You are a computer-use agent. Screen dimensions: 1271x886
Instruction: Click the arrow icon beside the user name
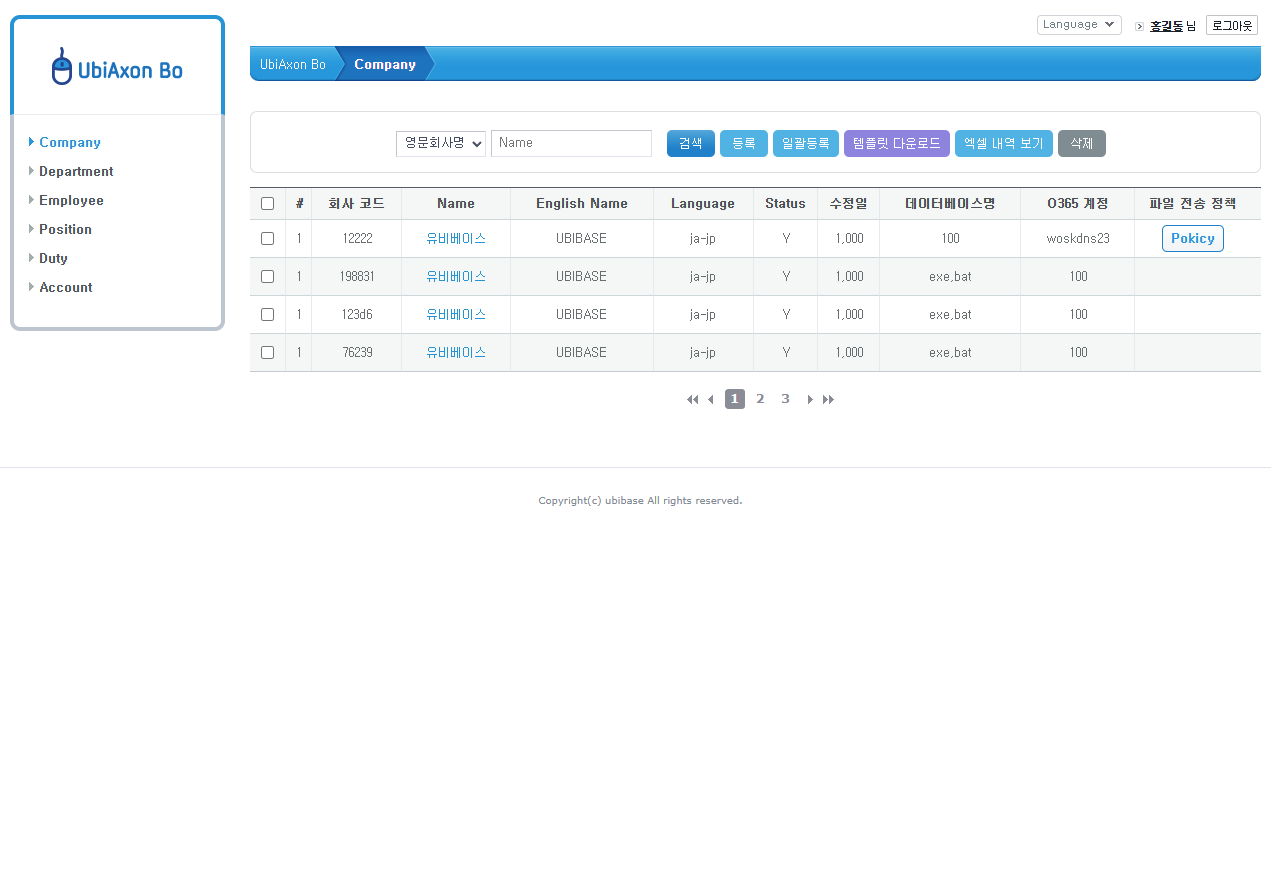coord(1139,26)
